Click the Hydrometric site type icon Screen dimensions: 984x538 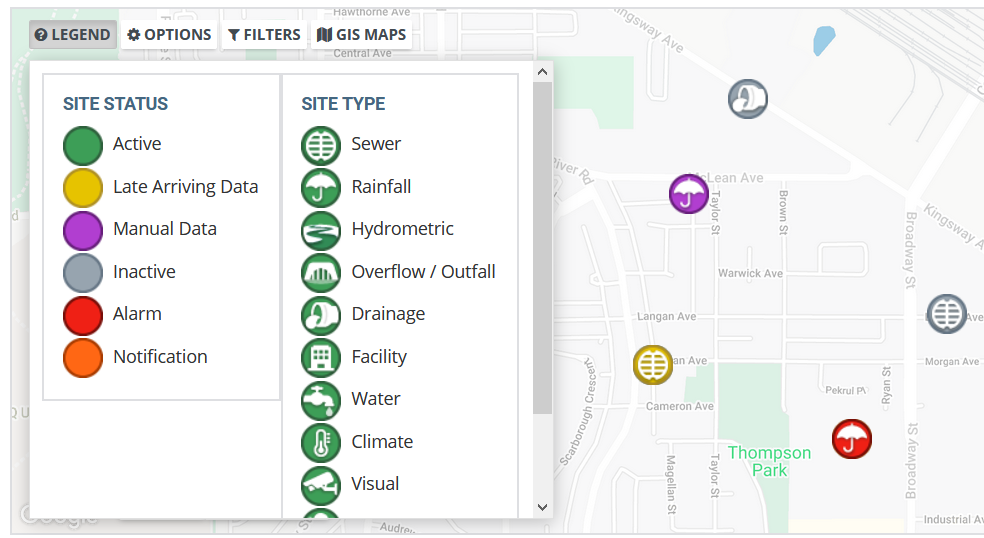[321, 230]
